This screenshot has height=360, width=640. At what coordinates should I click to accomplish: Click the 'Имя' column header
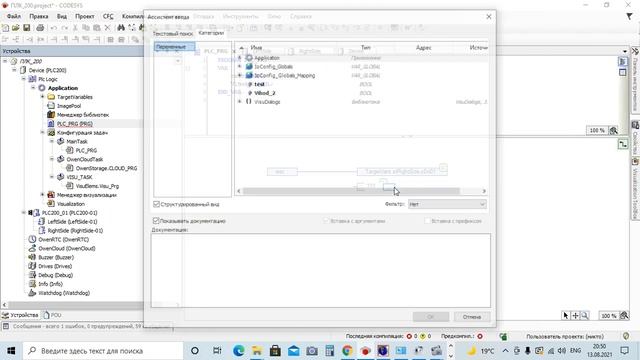pyautogui.click(x=256, y=48)
